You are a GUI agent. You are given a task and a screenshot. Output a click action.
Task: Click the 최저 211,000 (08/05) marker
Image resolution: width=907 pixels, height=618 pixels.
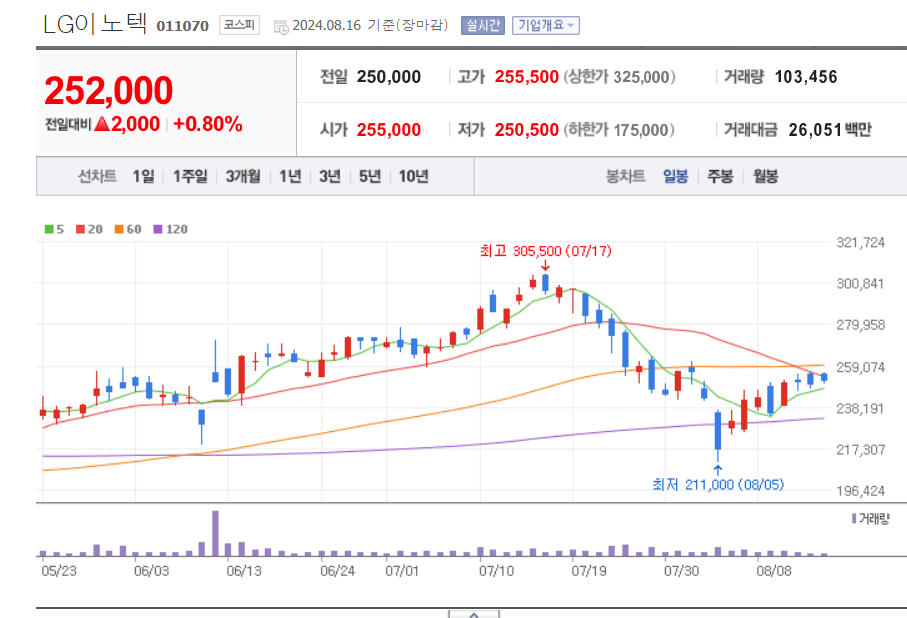[718, 484]
